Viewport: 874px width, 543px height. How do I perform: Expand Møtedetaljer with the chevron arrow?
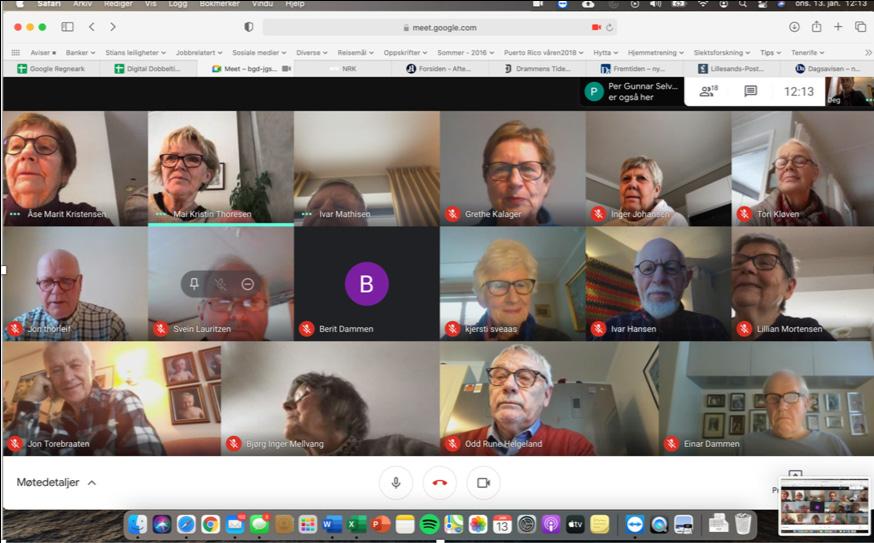click(92, 483)
